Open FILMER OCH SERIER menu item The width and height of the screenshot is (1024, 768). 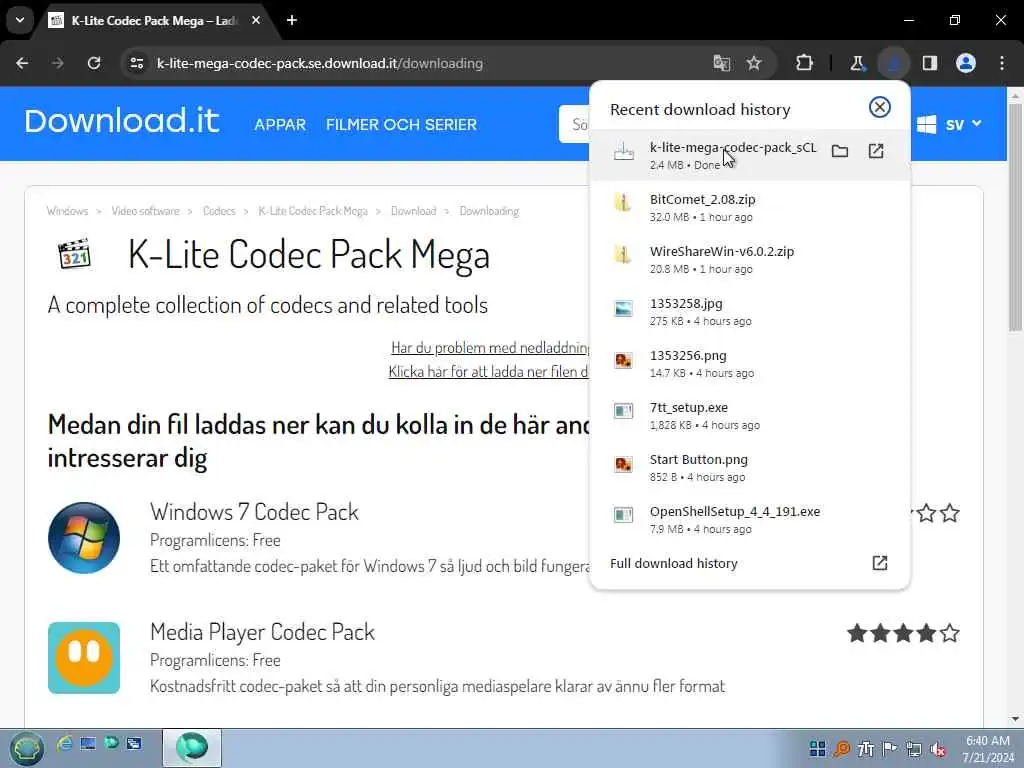pyautogui.click(x=401, y=124)
